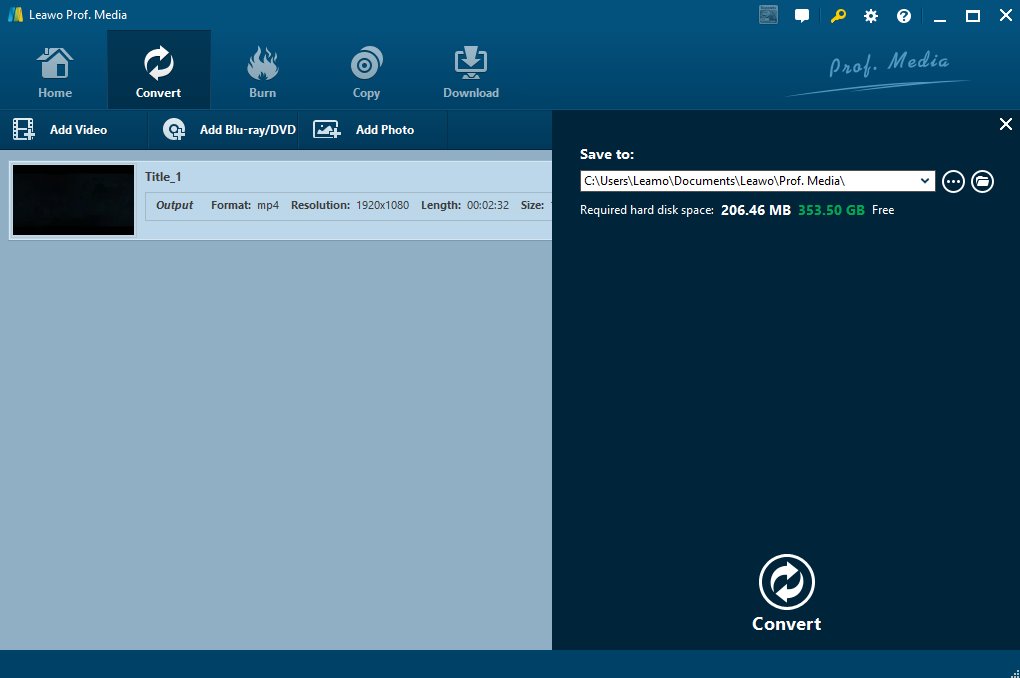
Task: Select the Title_1 video thumbnail
Action: 73,200
